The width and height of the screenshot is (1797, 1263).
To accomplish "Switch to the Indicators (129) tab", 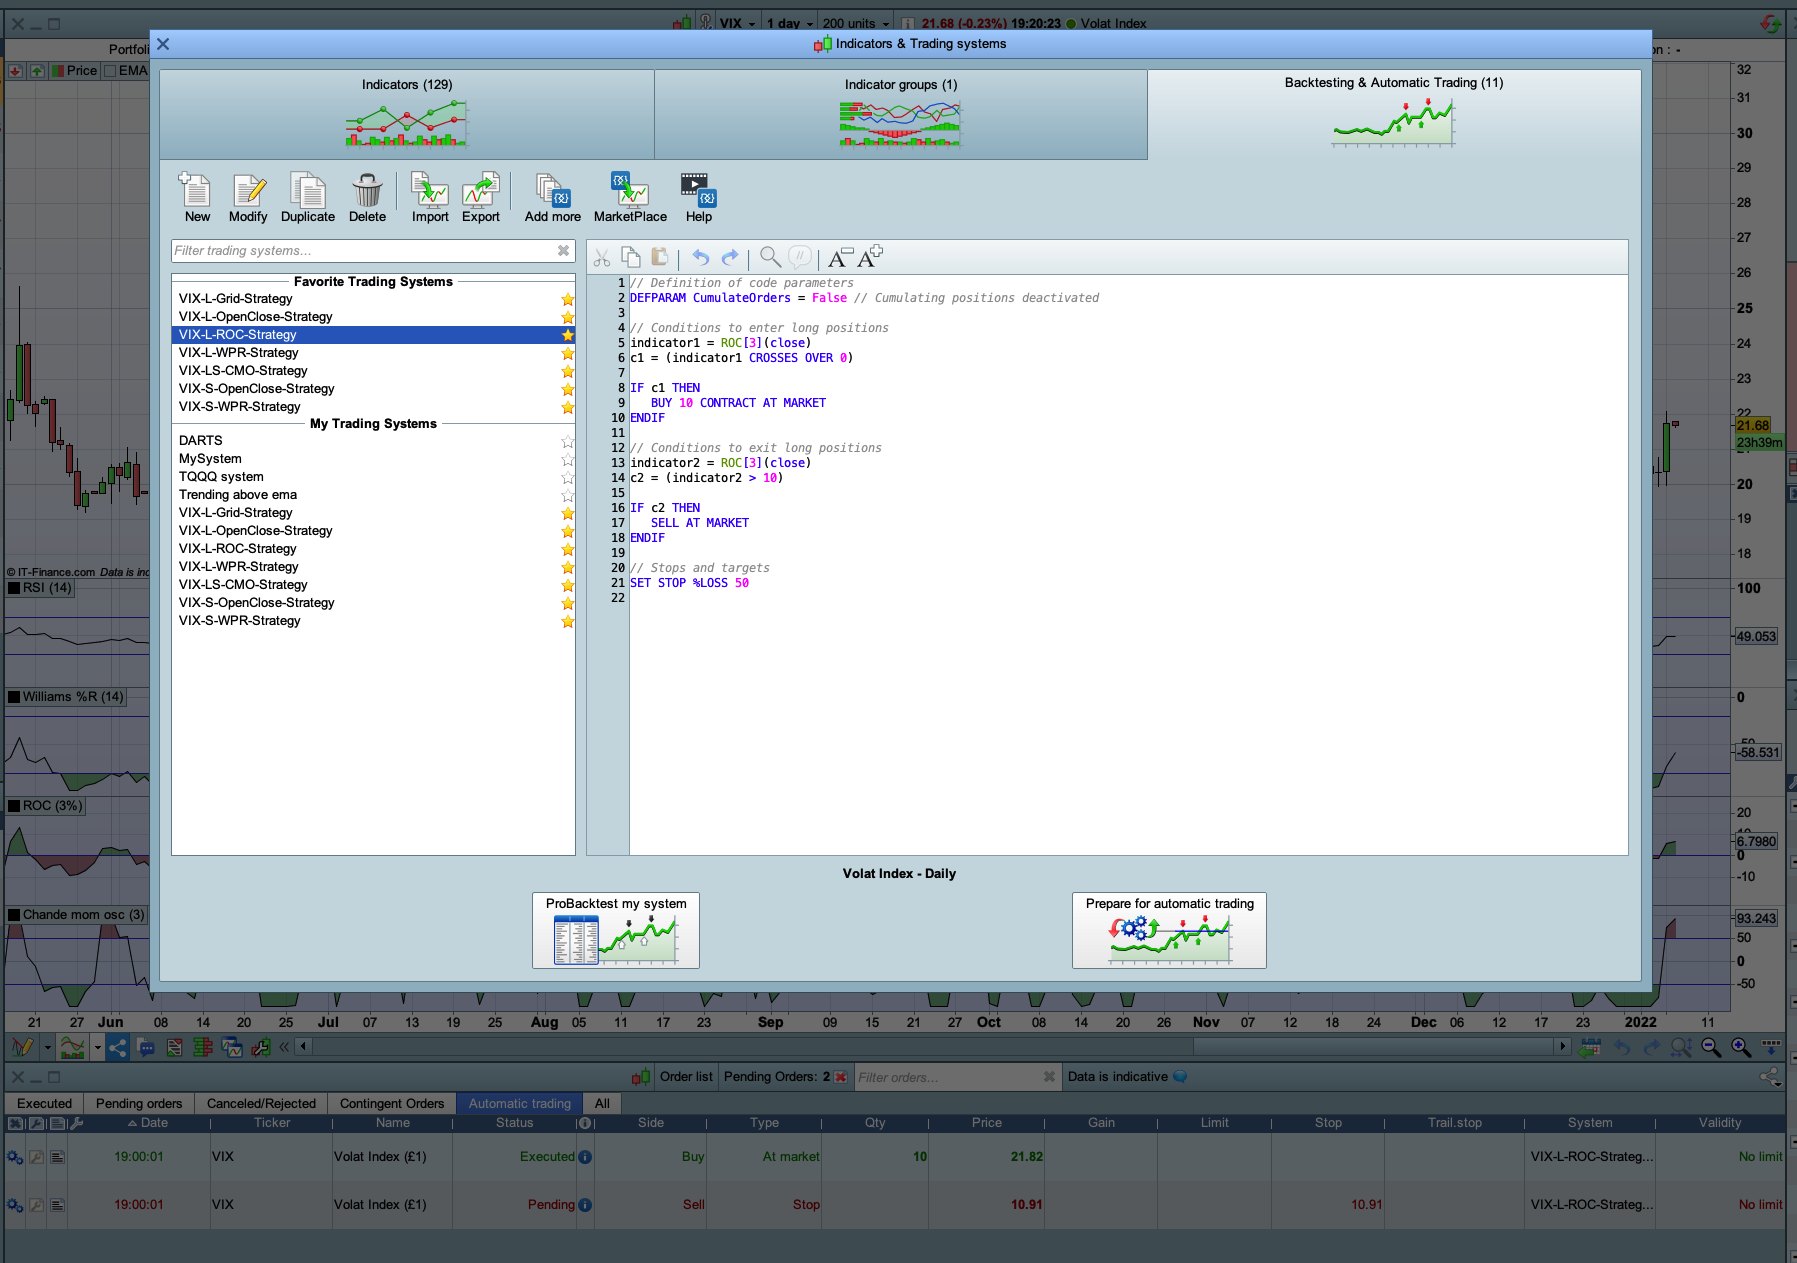I will pos(406,113).
